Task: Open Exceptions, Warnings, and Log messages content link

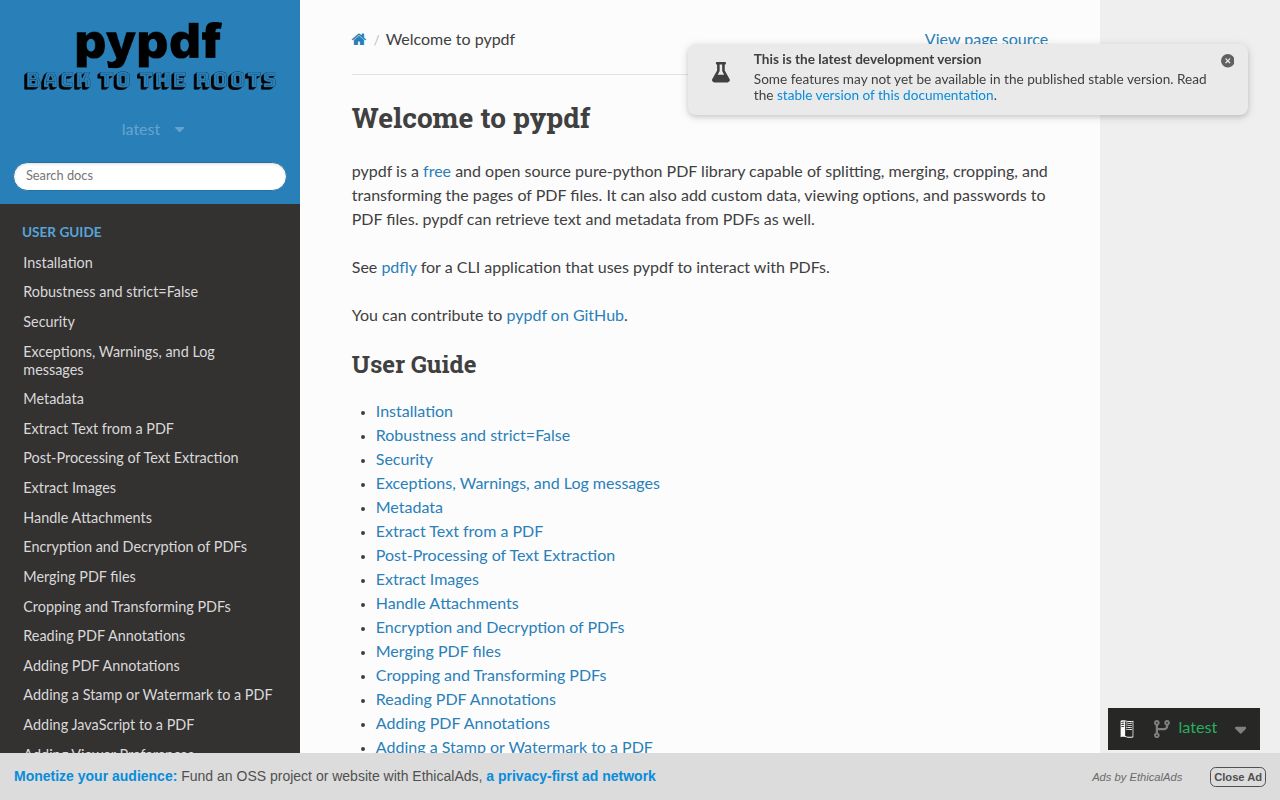Action: (518, 484)
